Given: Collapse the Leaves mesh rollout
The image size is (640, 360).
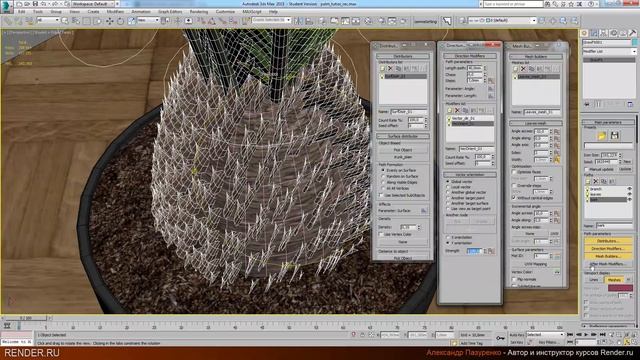Looking at the screenshot, I should [x=536, y=123].
